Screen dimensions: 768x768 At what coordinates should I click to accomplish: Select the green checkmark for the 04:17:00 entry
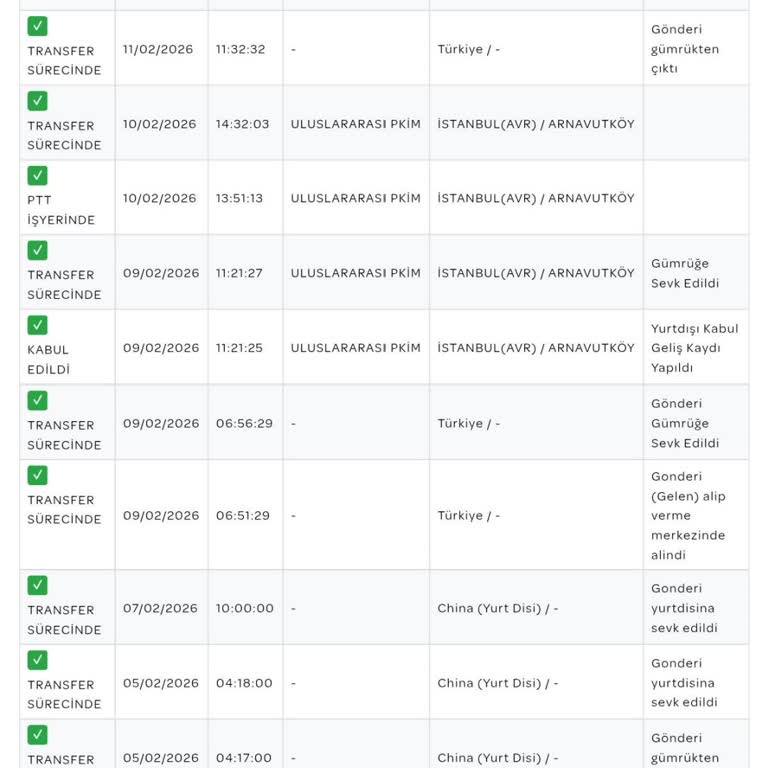(37, 735)
